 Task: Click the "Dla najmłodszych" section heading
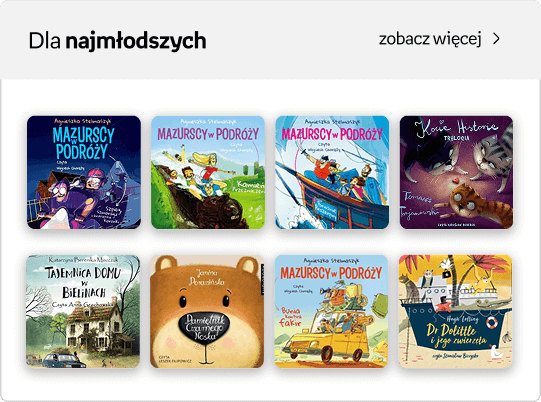[117, 41]
